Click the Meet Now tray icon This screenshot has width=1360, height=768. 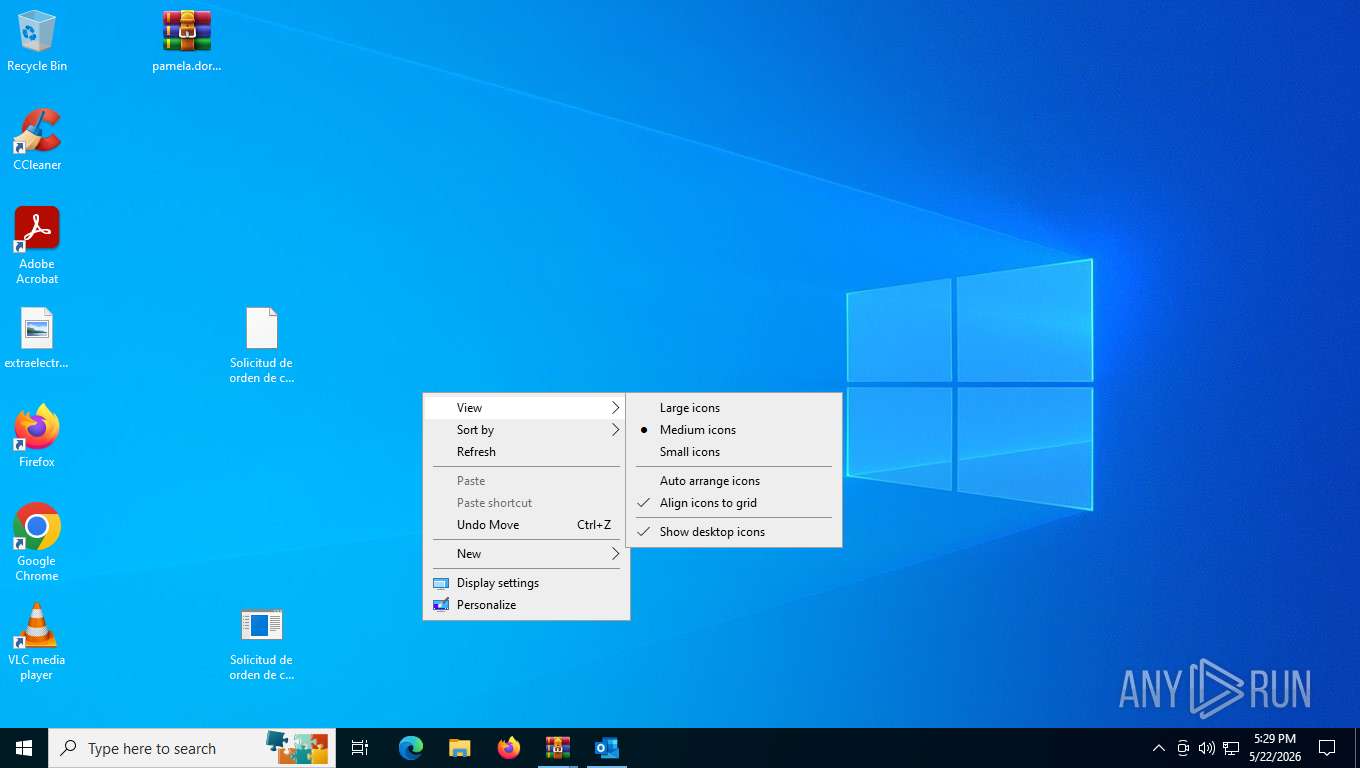point(1183,748)
